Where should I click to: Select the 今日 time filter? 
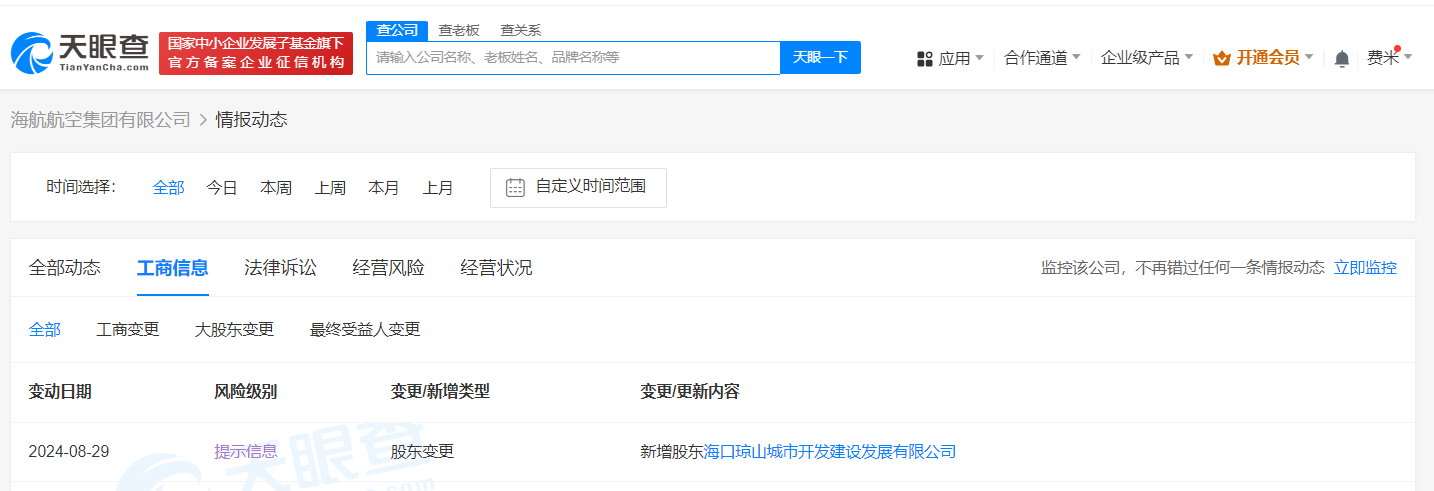[222, 188]
